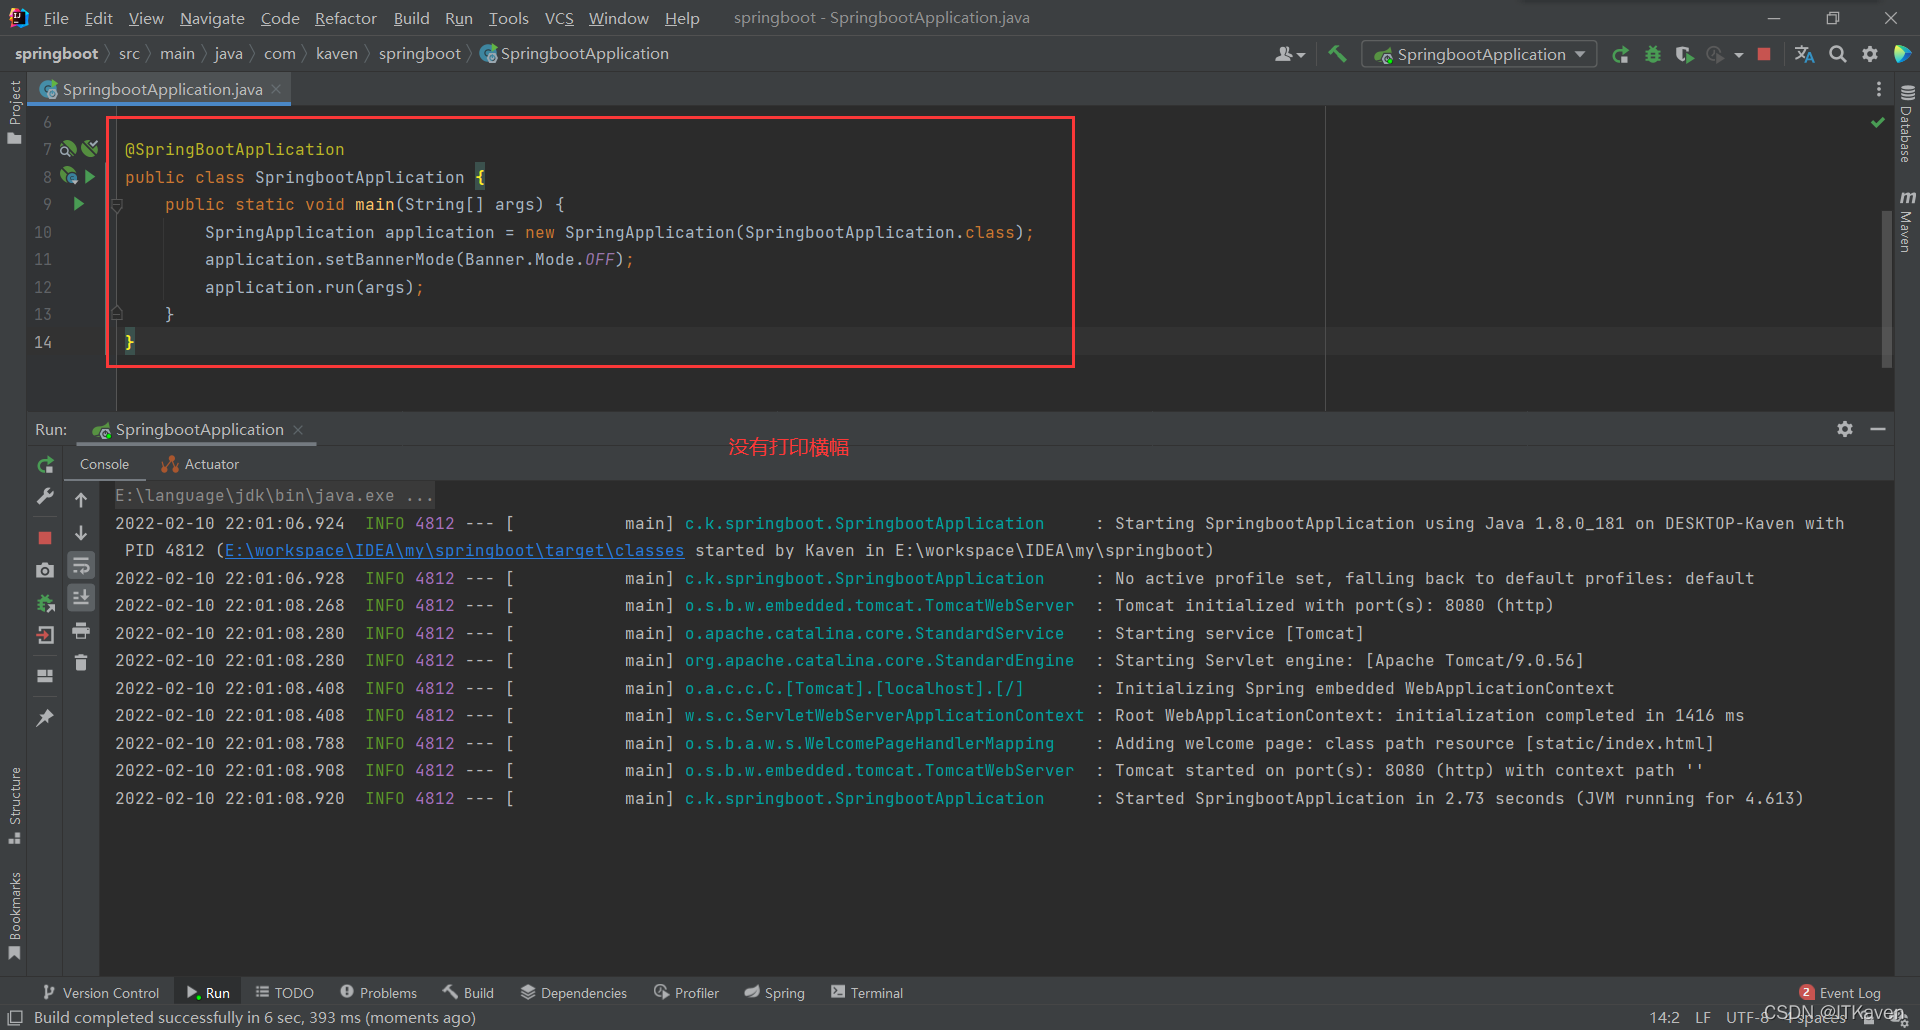Switch to the Console tab
Viewport: 1920px width, 1030px height.
pos(104,464)
